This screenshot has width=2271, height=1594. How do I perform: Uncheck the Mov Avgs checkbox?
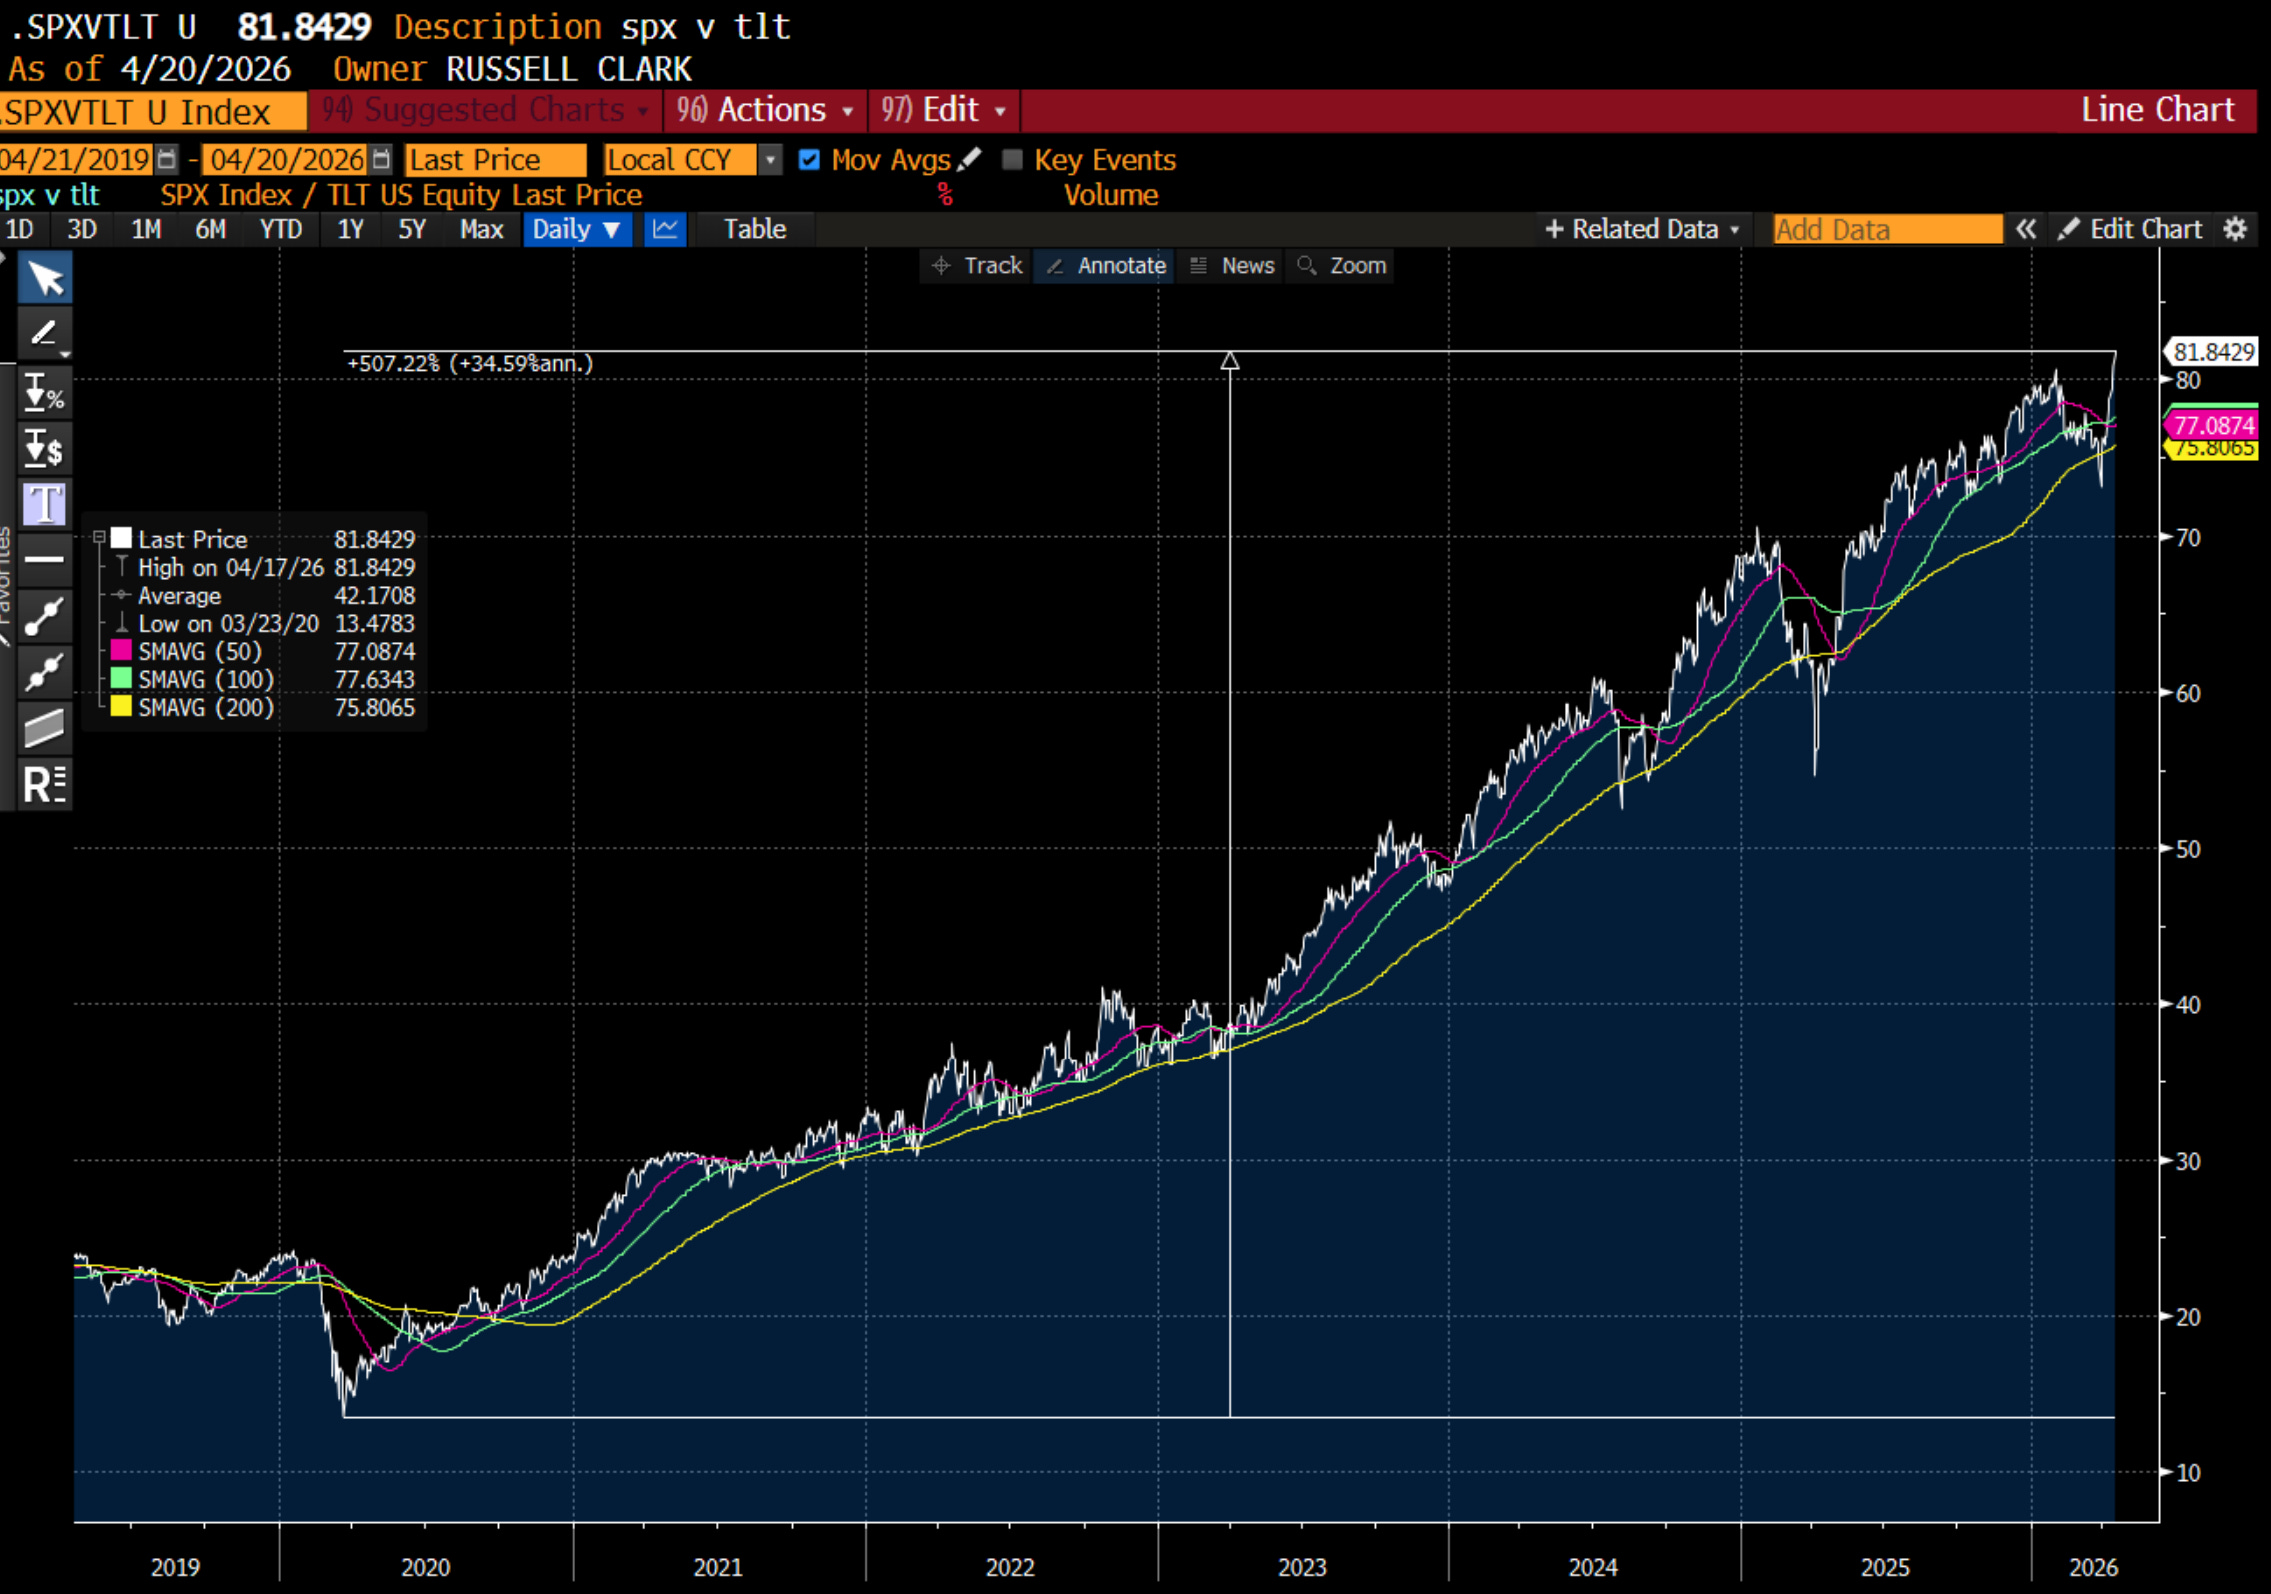click(x=809, y=160)
